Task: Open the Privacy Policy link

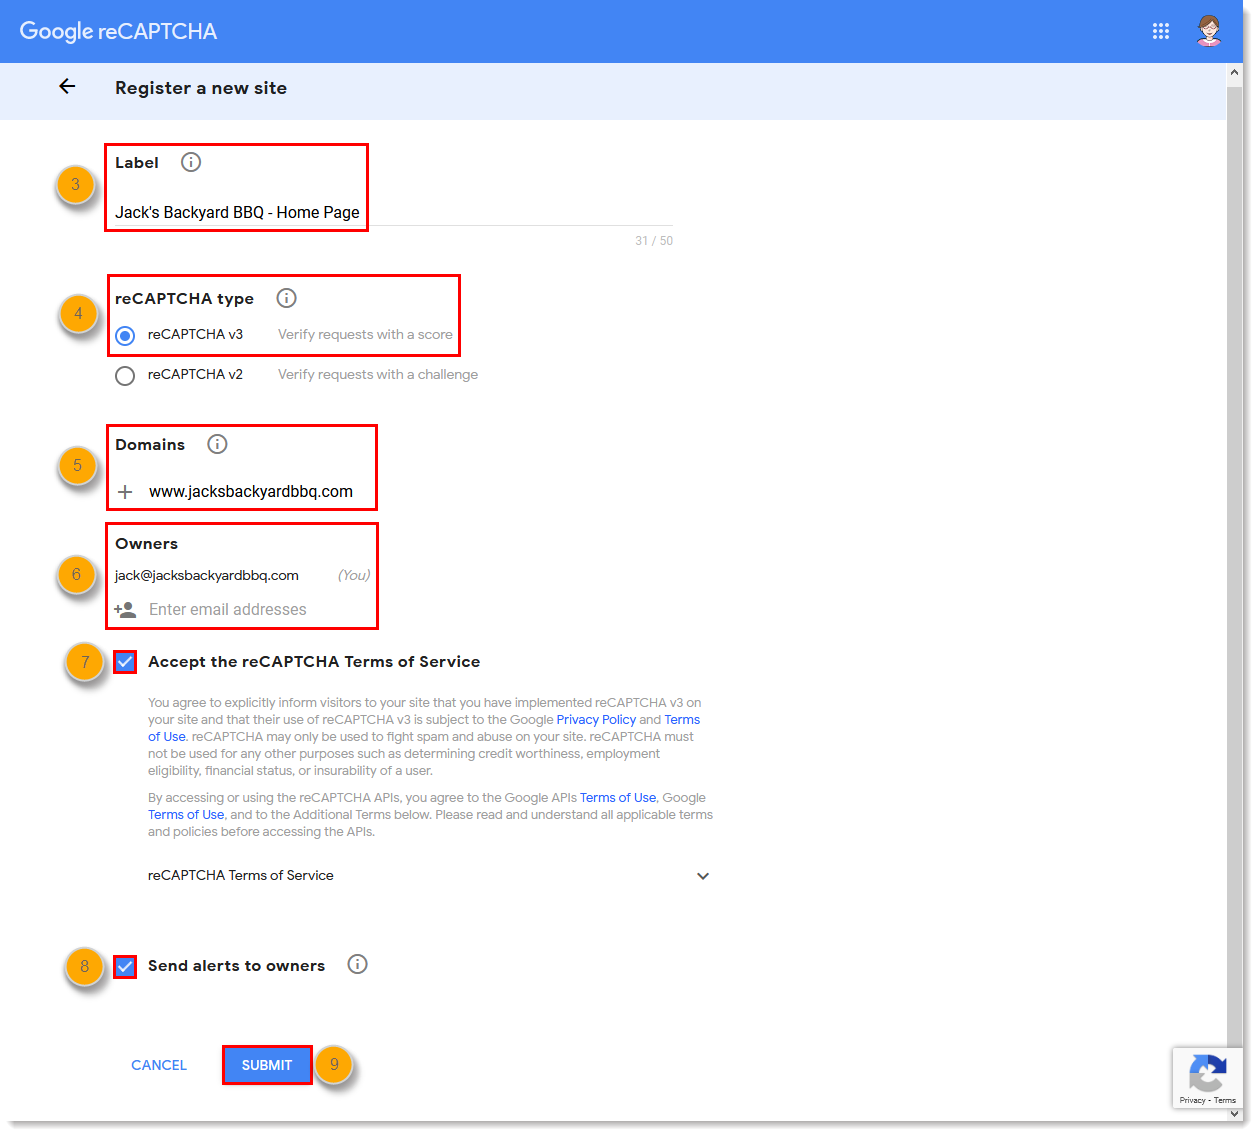Action: [x=596, y=720]
